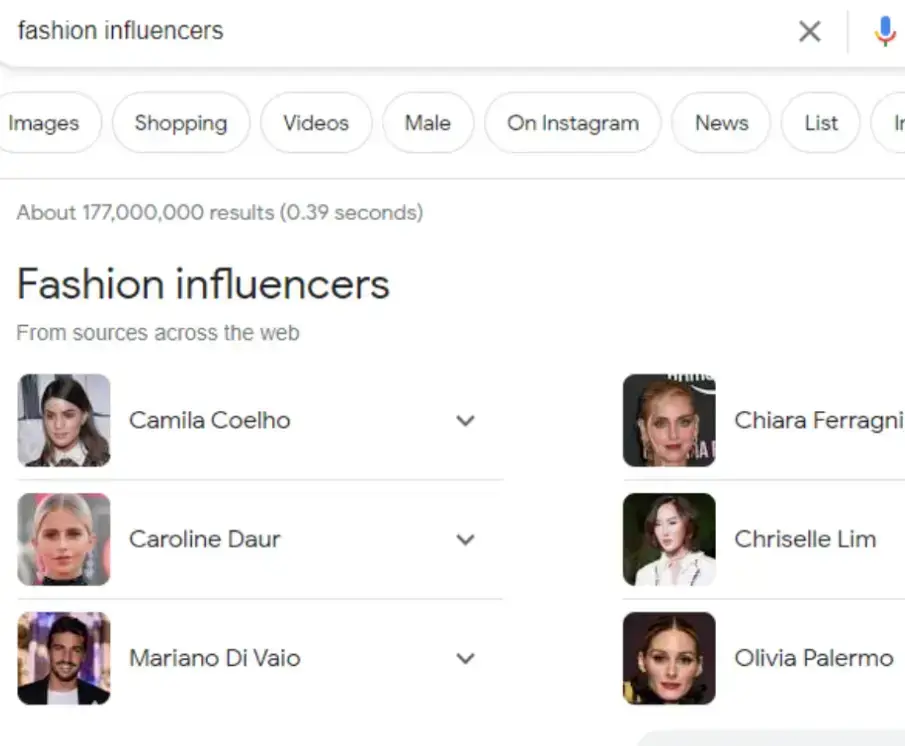Apply the Male filter chip
This screenshot has width=905, height=746.
click(428, 123)
